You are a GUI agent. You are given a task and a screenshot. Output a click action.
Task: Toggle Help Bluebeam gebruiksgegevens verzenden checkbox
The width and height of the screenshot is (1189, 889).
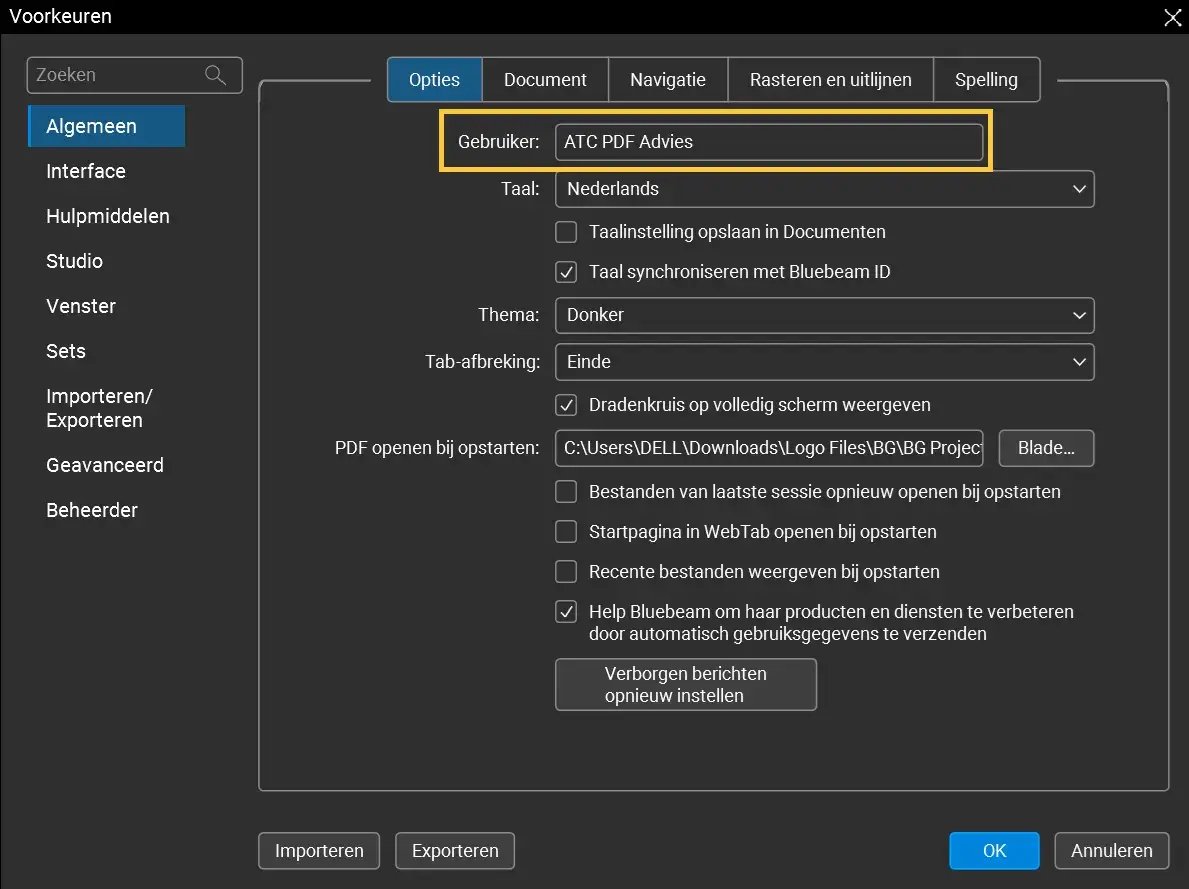[566, 612]
